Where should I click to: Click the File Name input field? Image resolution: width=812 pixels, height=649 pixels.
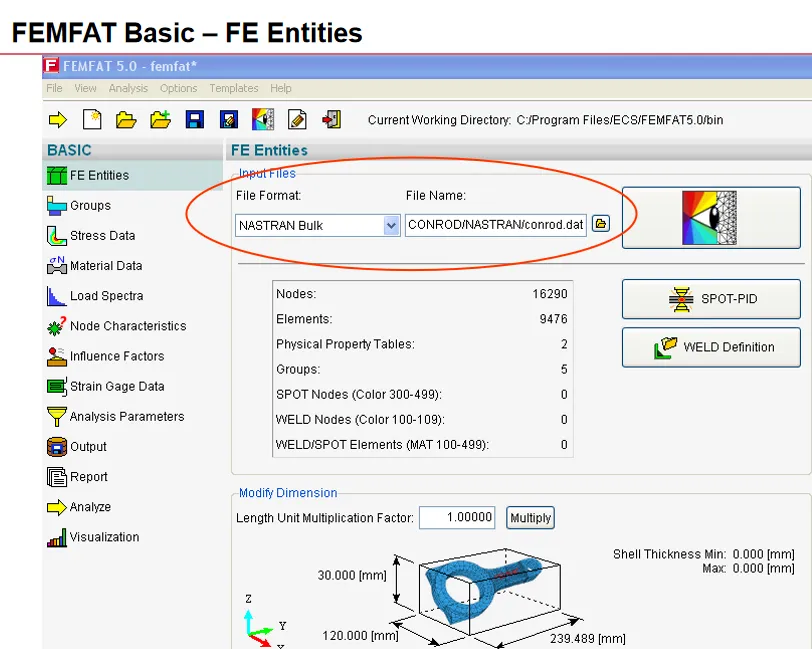[x=496, y=225]
